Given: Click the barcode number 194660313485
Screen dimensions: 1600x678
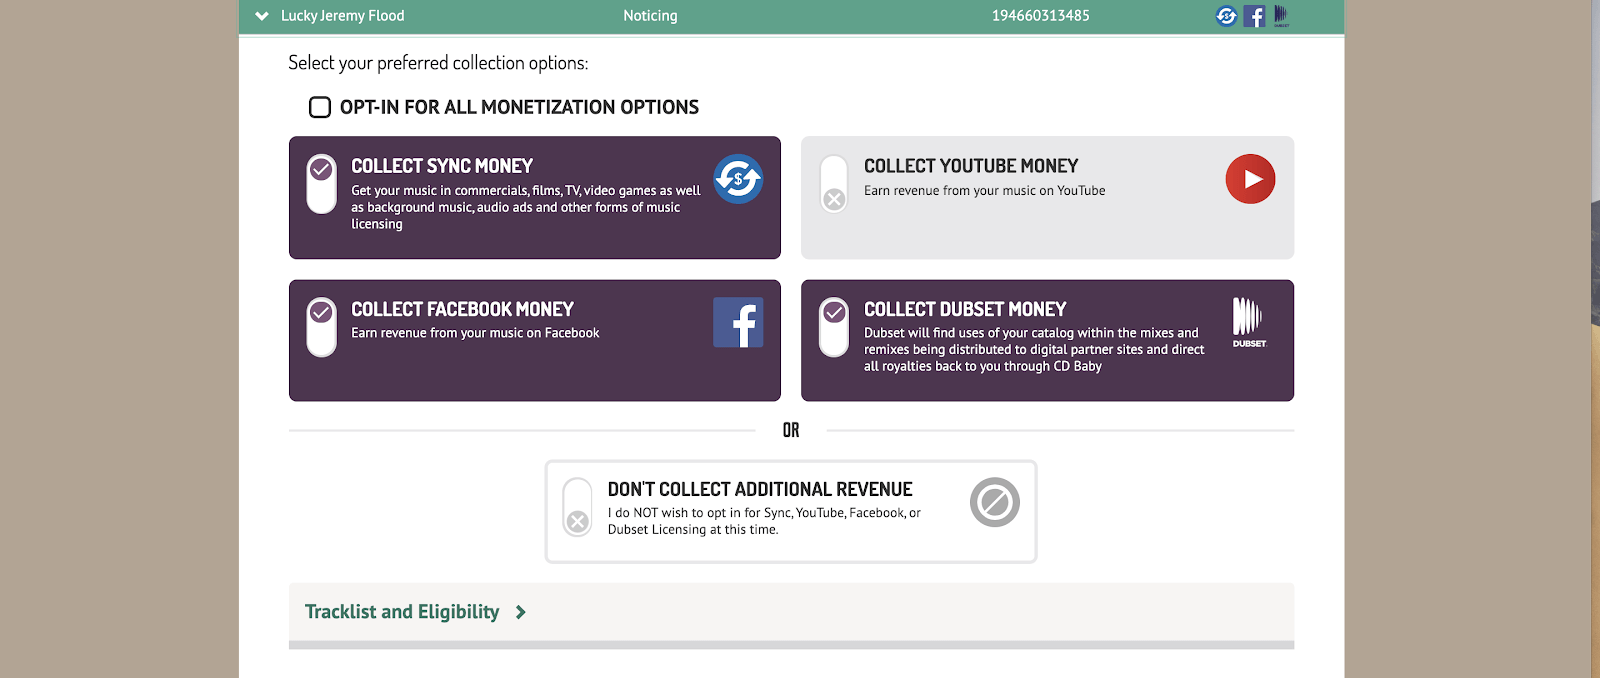Looking at the screenshot, I should coord(1040,16).
